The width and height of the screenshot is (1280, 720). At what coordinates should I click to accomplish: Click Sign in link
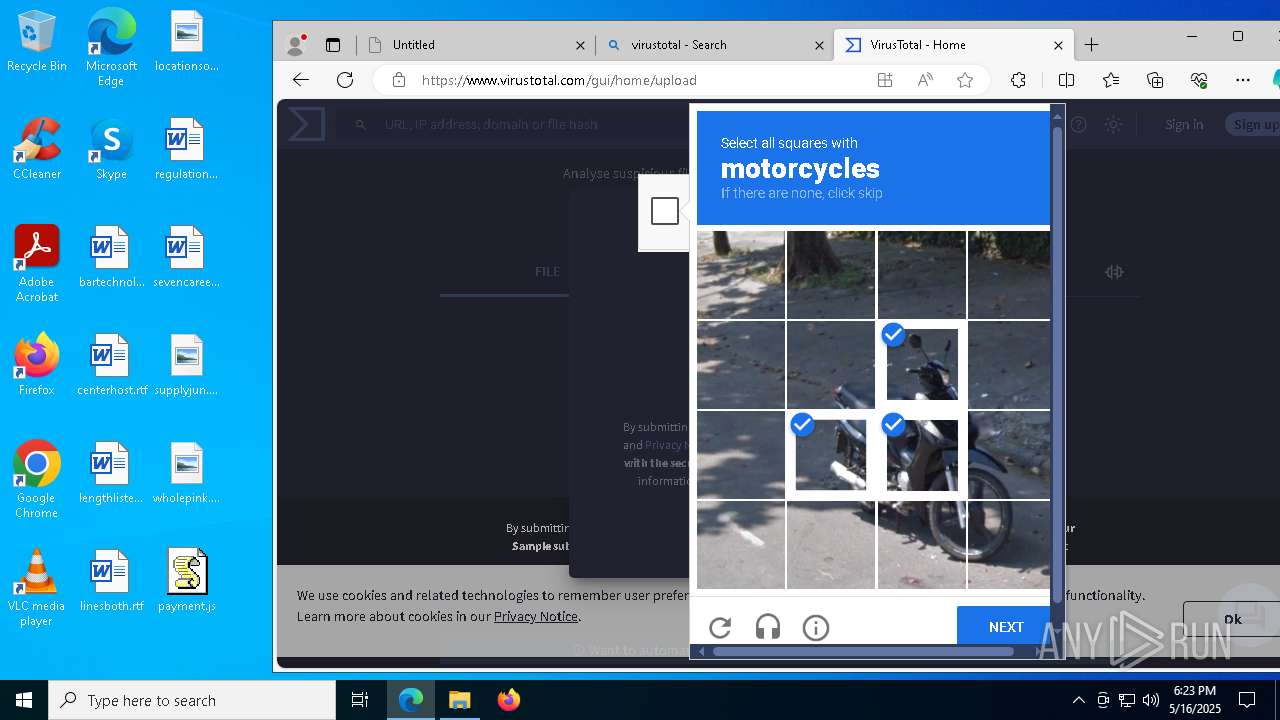click(1184, 124)
